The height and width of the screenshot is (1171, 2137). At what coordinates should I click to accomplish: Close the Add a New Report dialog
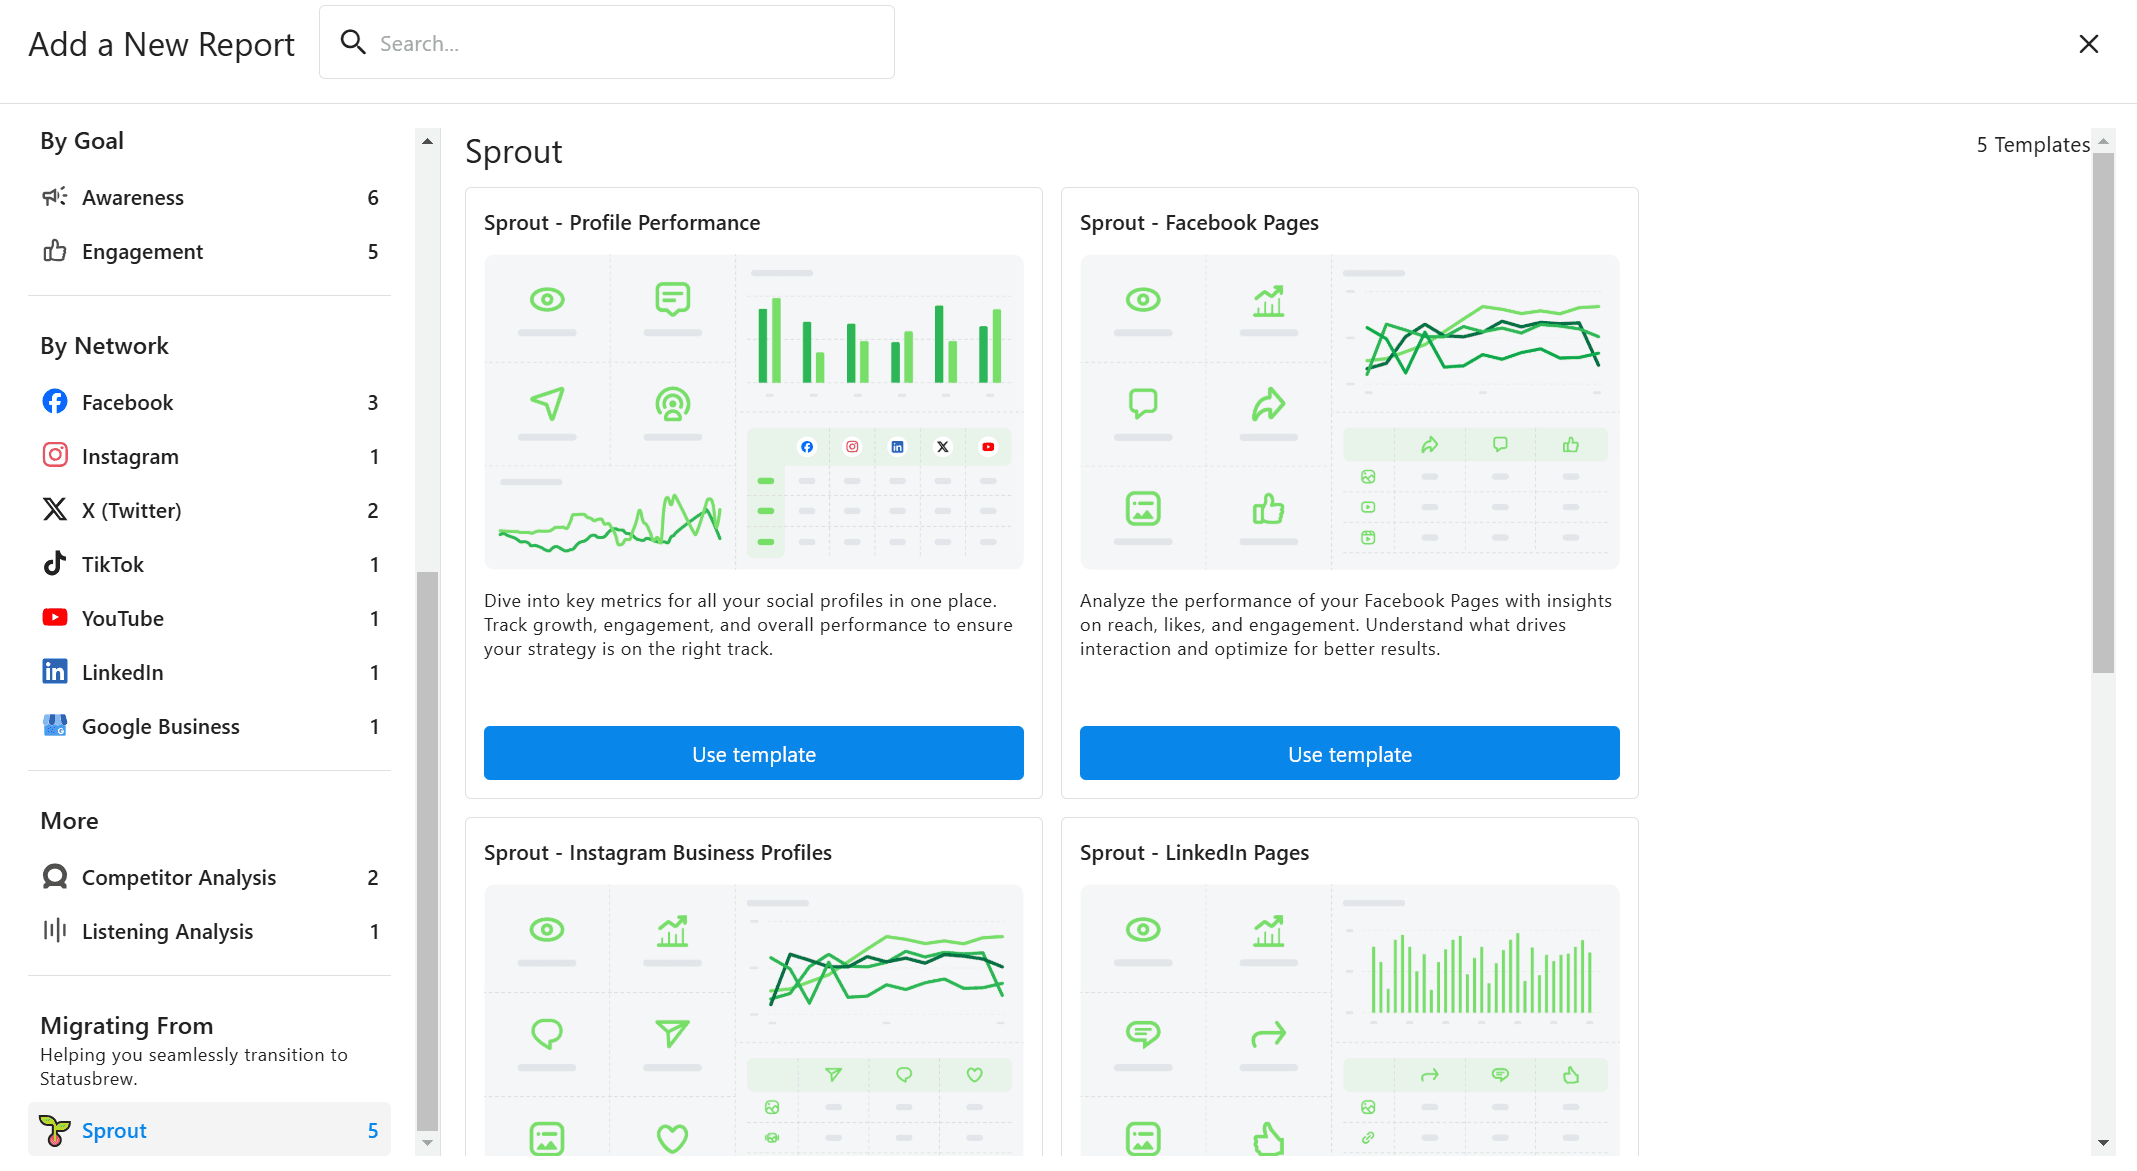tap(2088, 44)
